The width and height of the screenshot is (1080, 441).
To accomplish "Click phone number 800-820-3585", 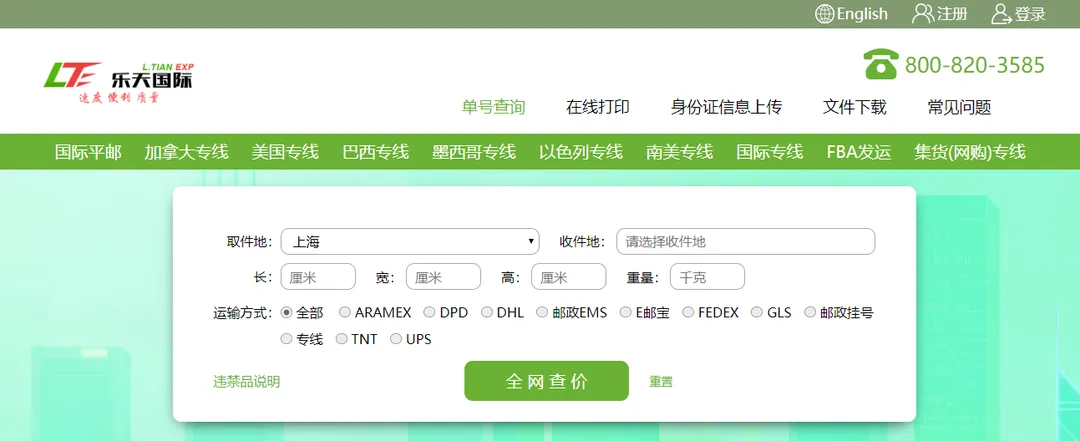I will click(975, 65).
